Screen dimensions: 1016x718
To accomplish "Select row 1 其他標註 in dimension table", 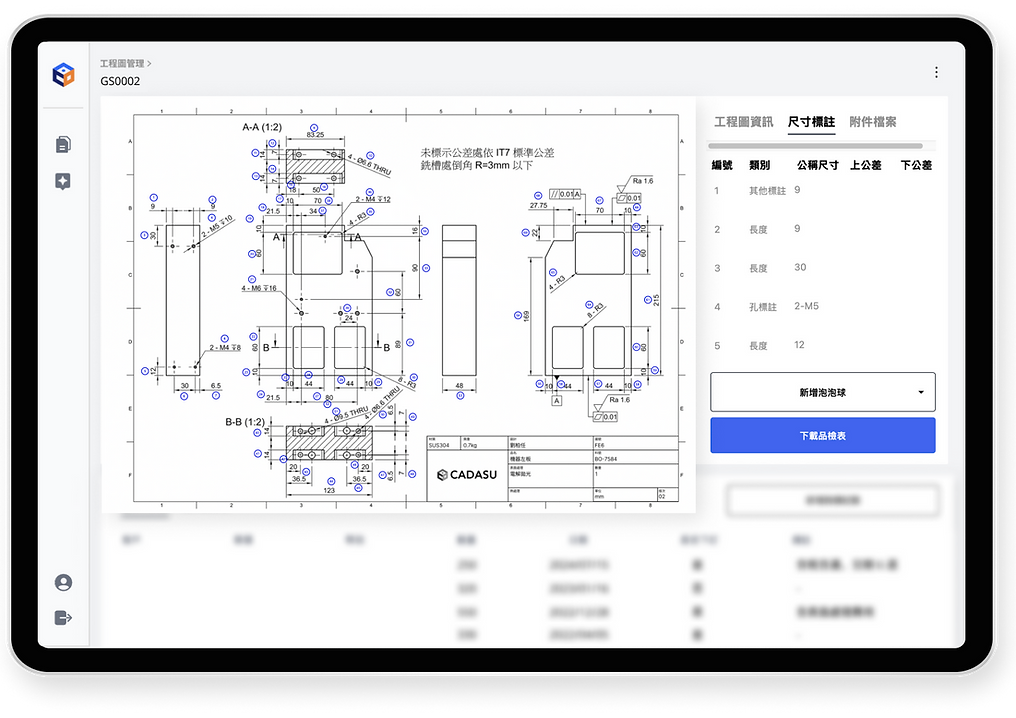I will (x=823, y=191).
